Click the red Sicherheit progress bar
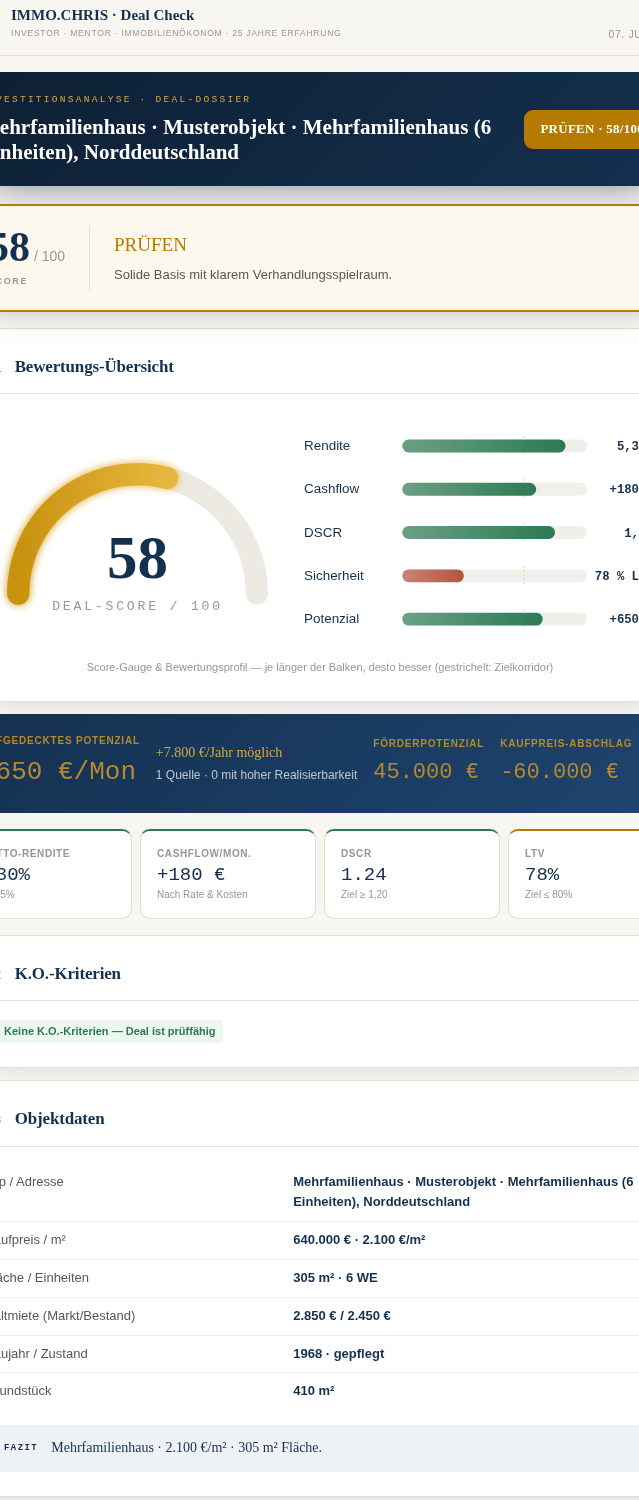639x1500 pixels. (x=494, y=576)
